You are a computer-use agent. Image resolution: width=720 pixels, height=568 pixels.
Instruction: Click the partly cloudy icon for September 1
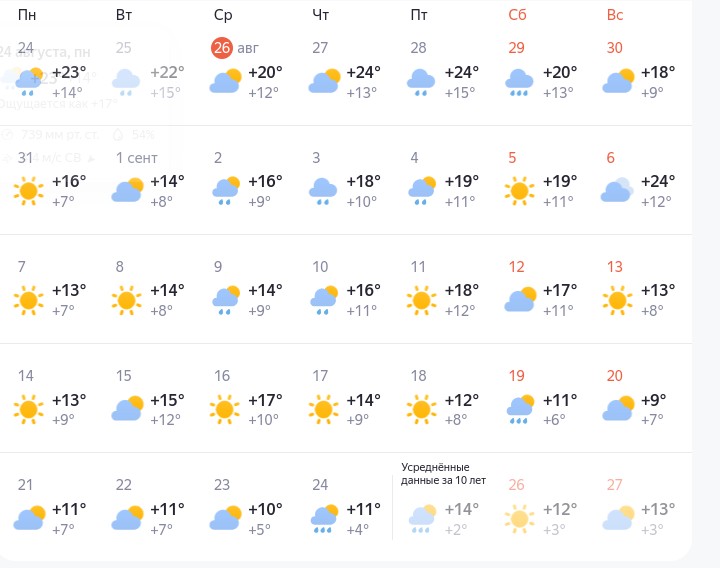(127, 190)
